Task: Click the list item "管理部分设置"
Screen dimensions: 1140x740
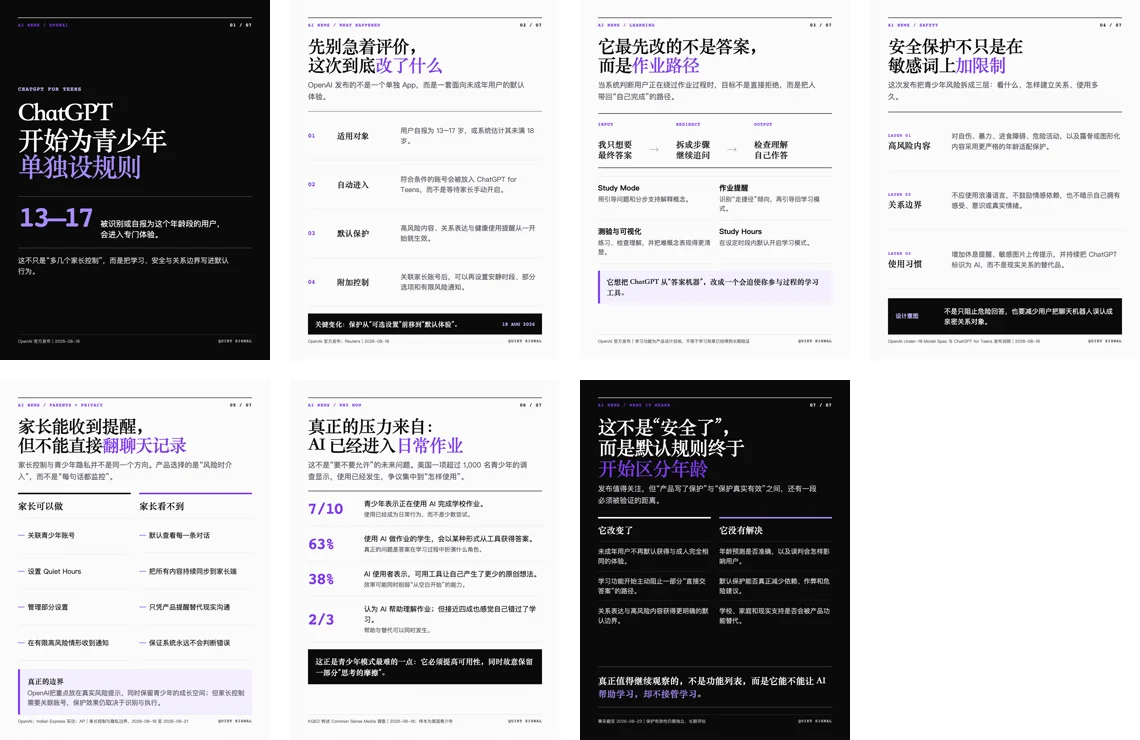Action: [x=47, y=607]
